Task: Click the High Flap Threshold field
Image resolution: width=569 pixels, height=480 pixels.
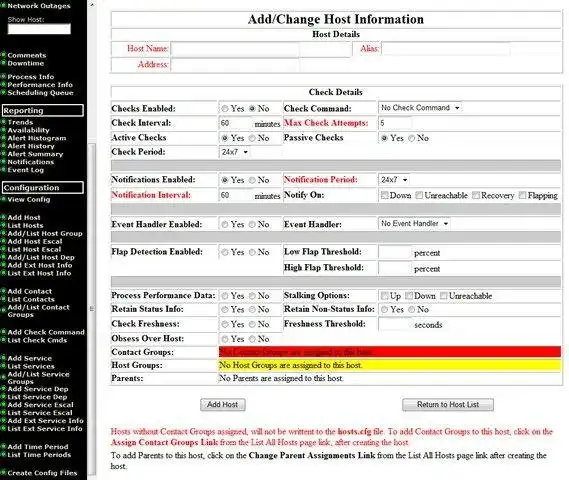Action: click(395, 268)
